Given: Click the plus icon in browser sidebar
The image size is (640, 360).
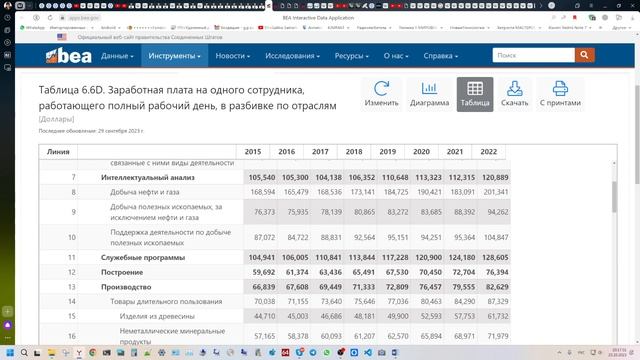Looking at the screenshot, I should click(x=7, y=311).
